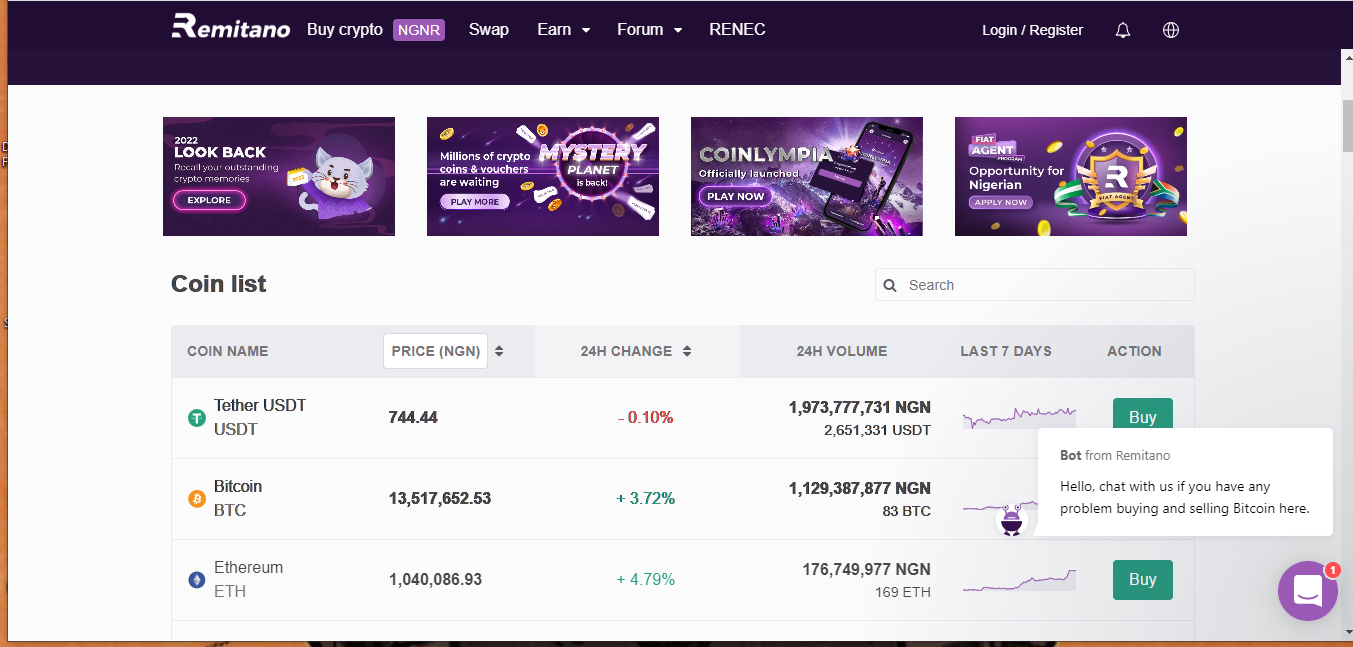Click the 24H VOLUME column header
The image size is (1353, 647).
click(x=842, y=351)
